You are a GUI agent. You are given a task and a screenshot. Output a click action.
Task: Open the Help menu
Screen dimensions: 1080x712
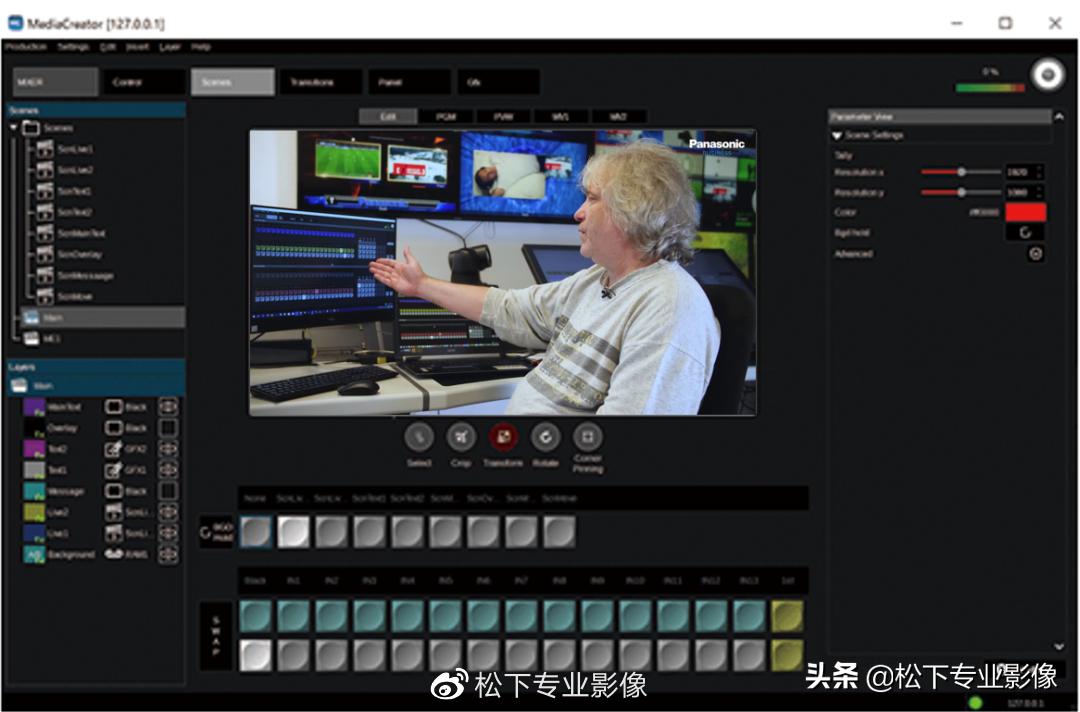click(200, 47)
